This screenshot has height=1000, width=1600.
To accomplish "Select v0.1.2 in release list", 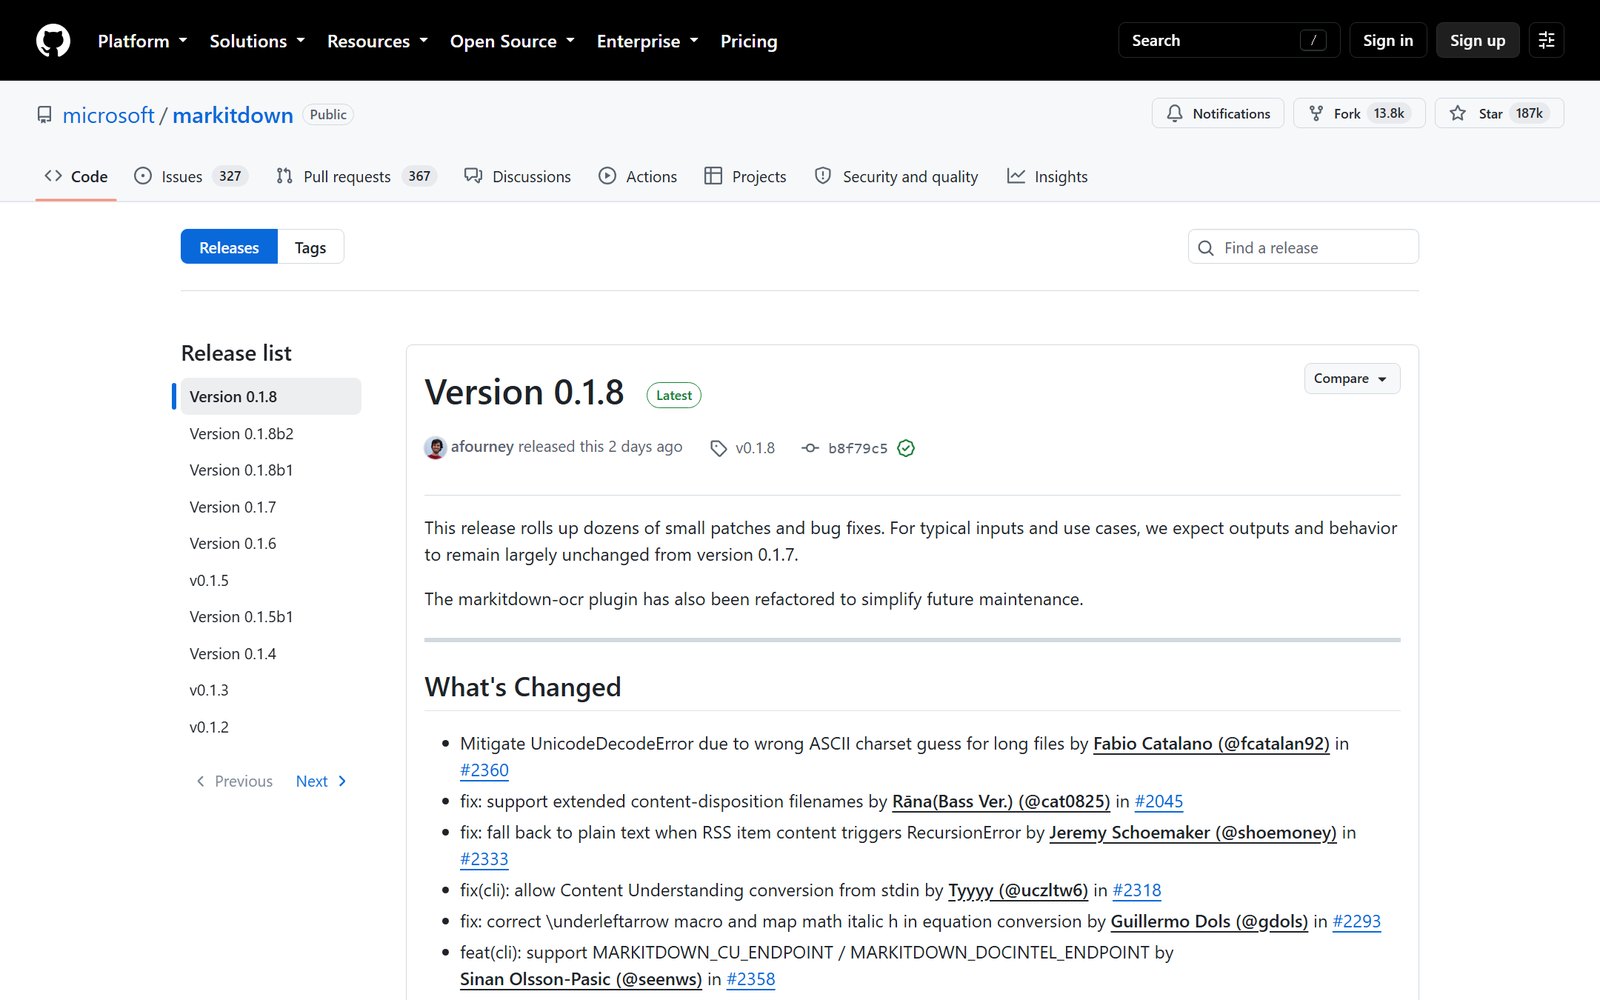I will [270, 727].
